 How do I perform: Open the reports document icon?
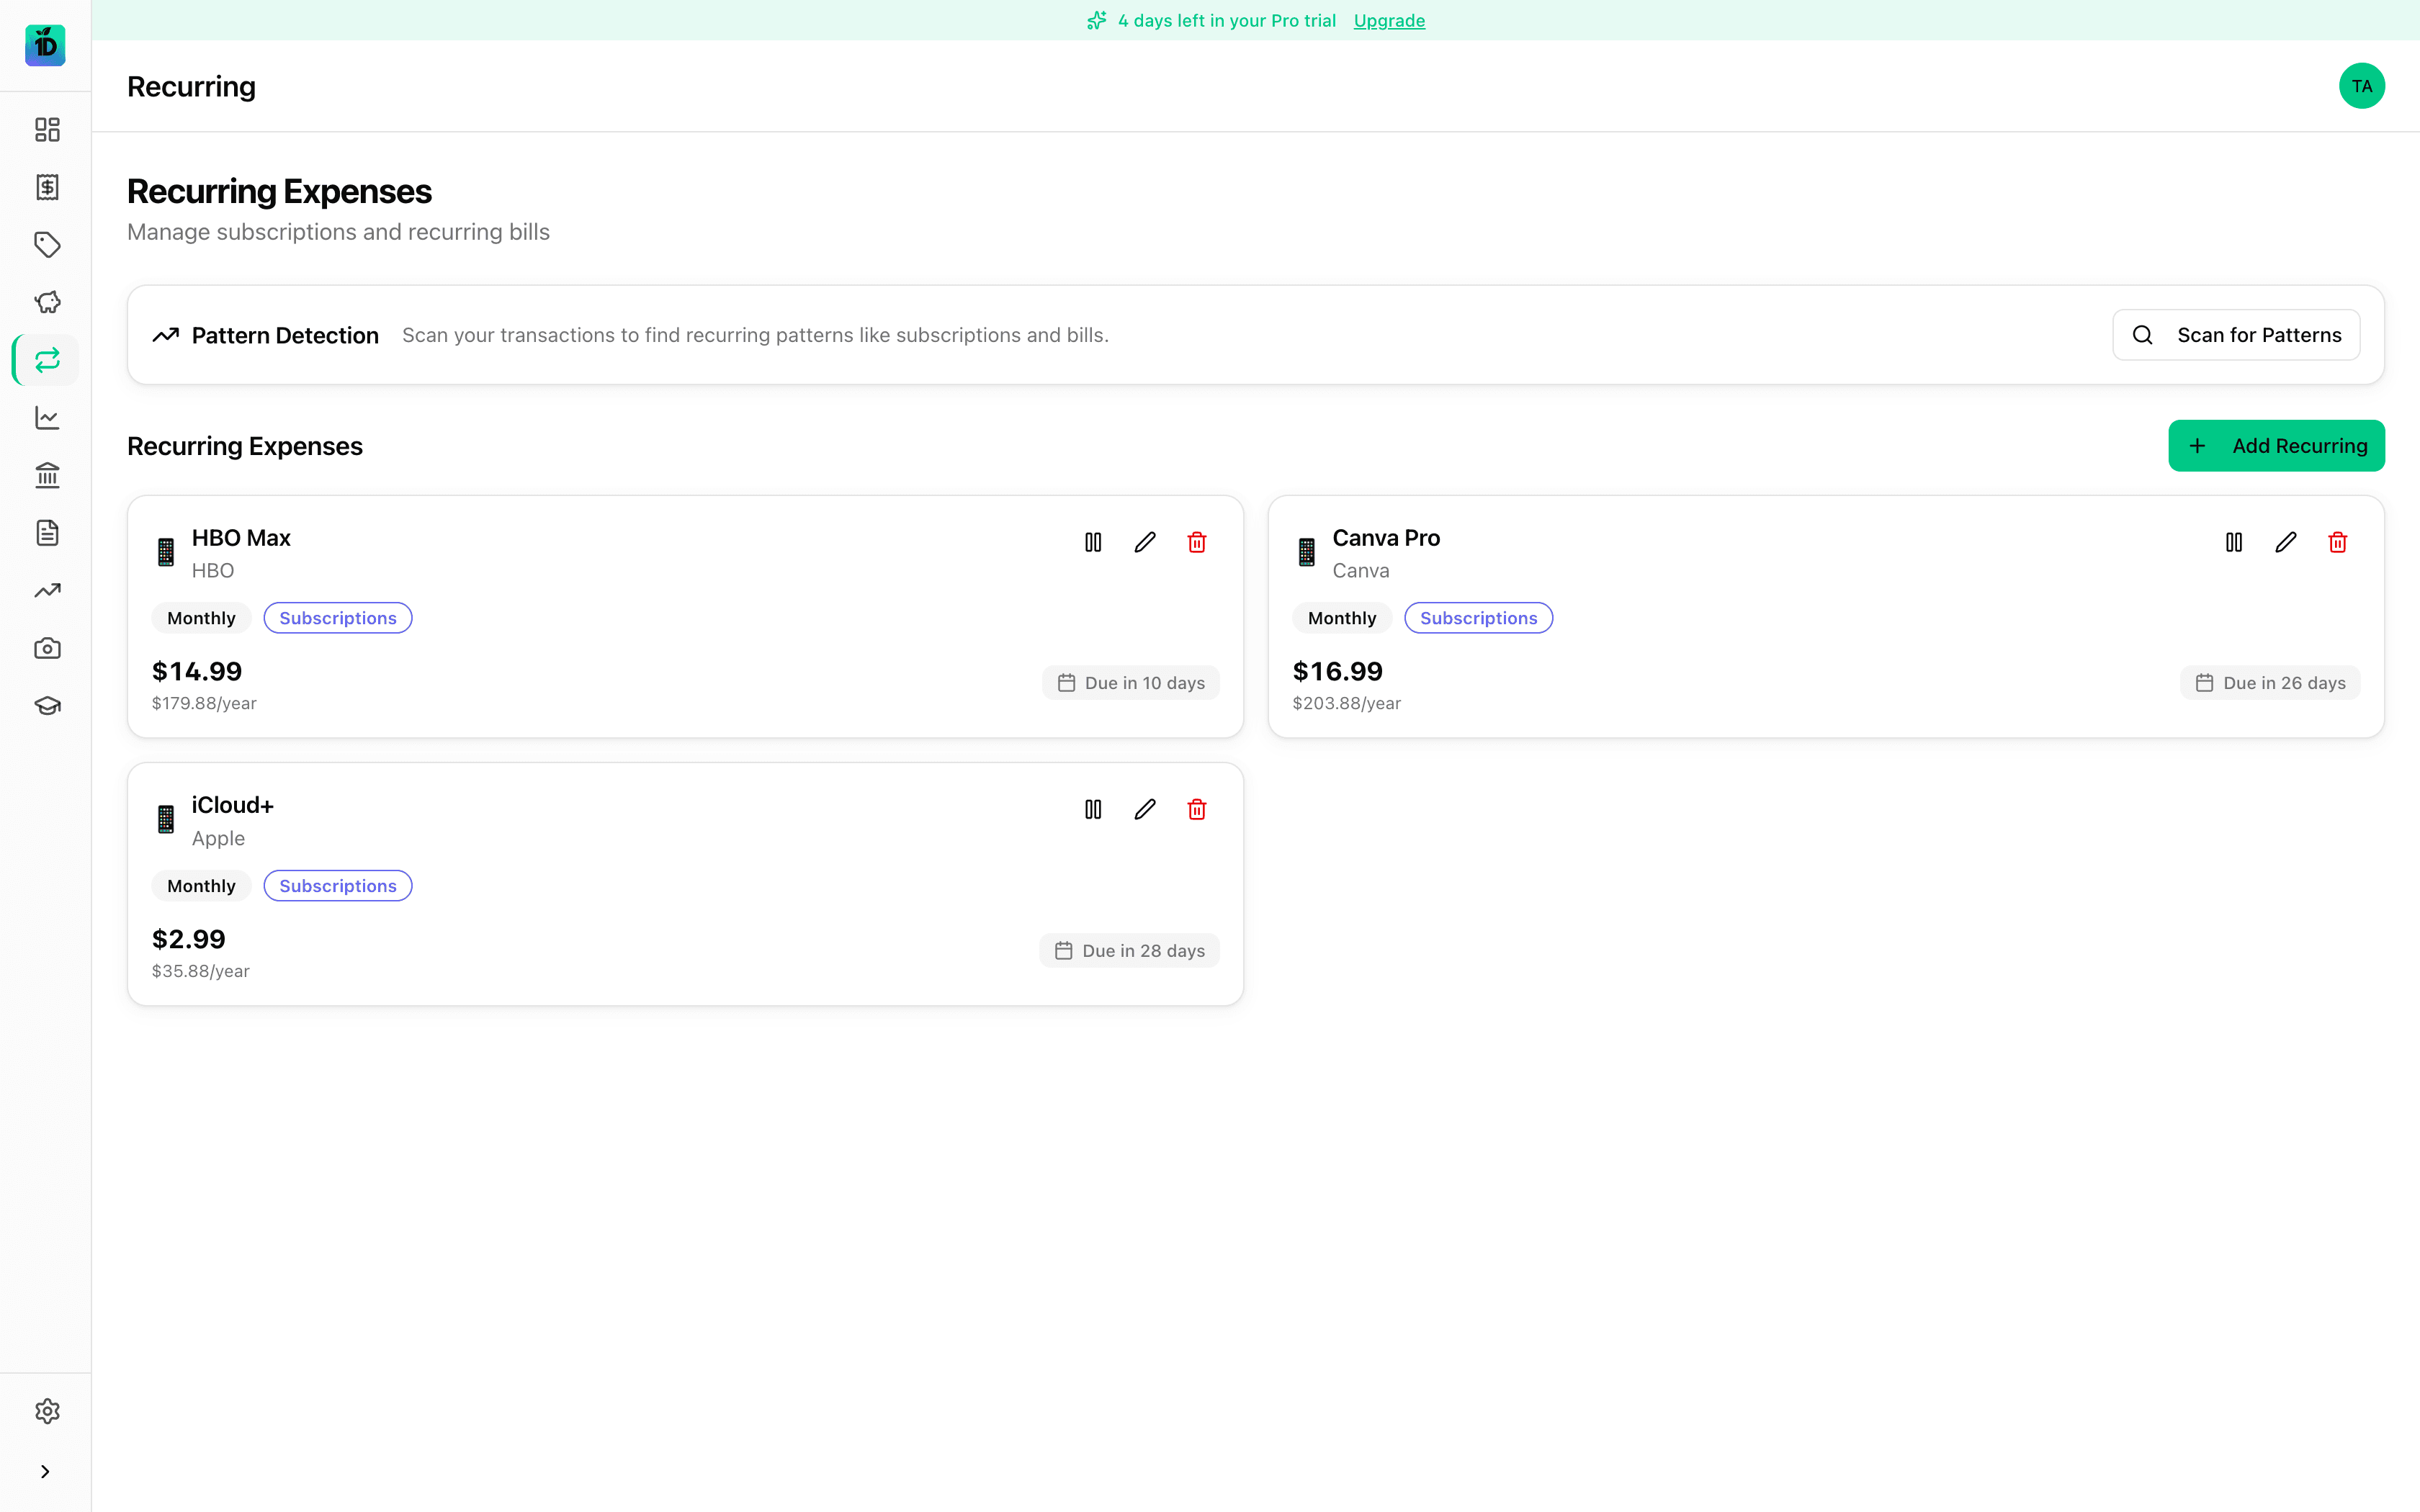click(46, 532)
